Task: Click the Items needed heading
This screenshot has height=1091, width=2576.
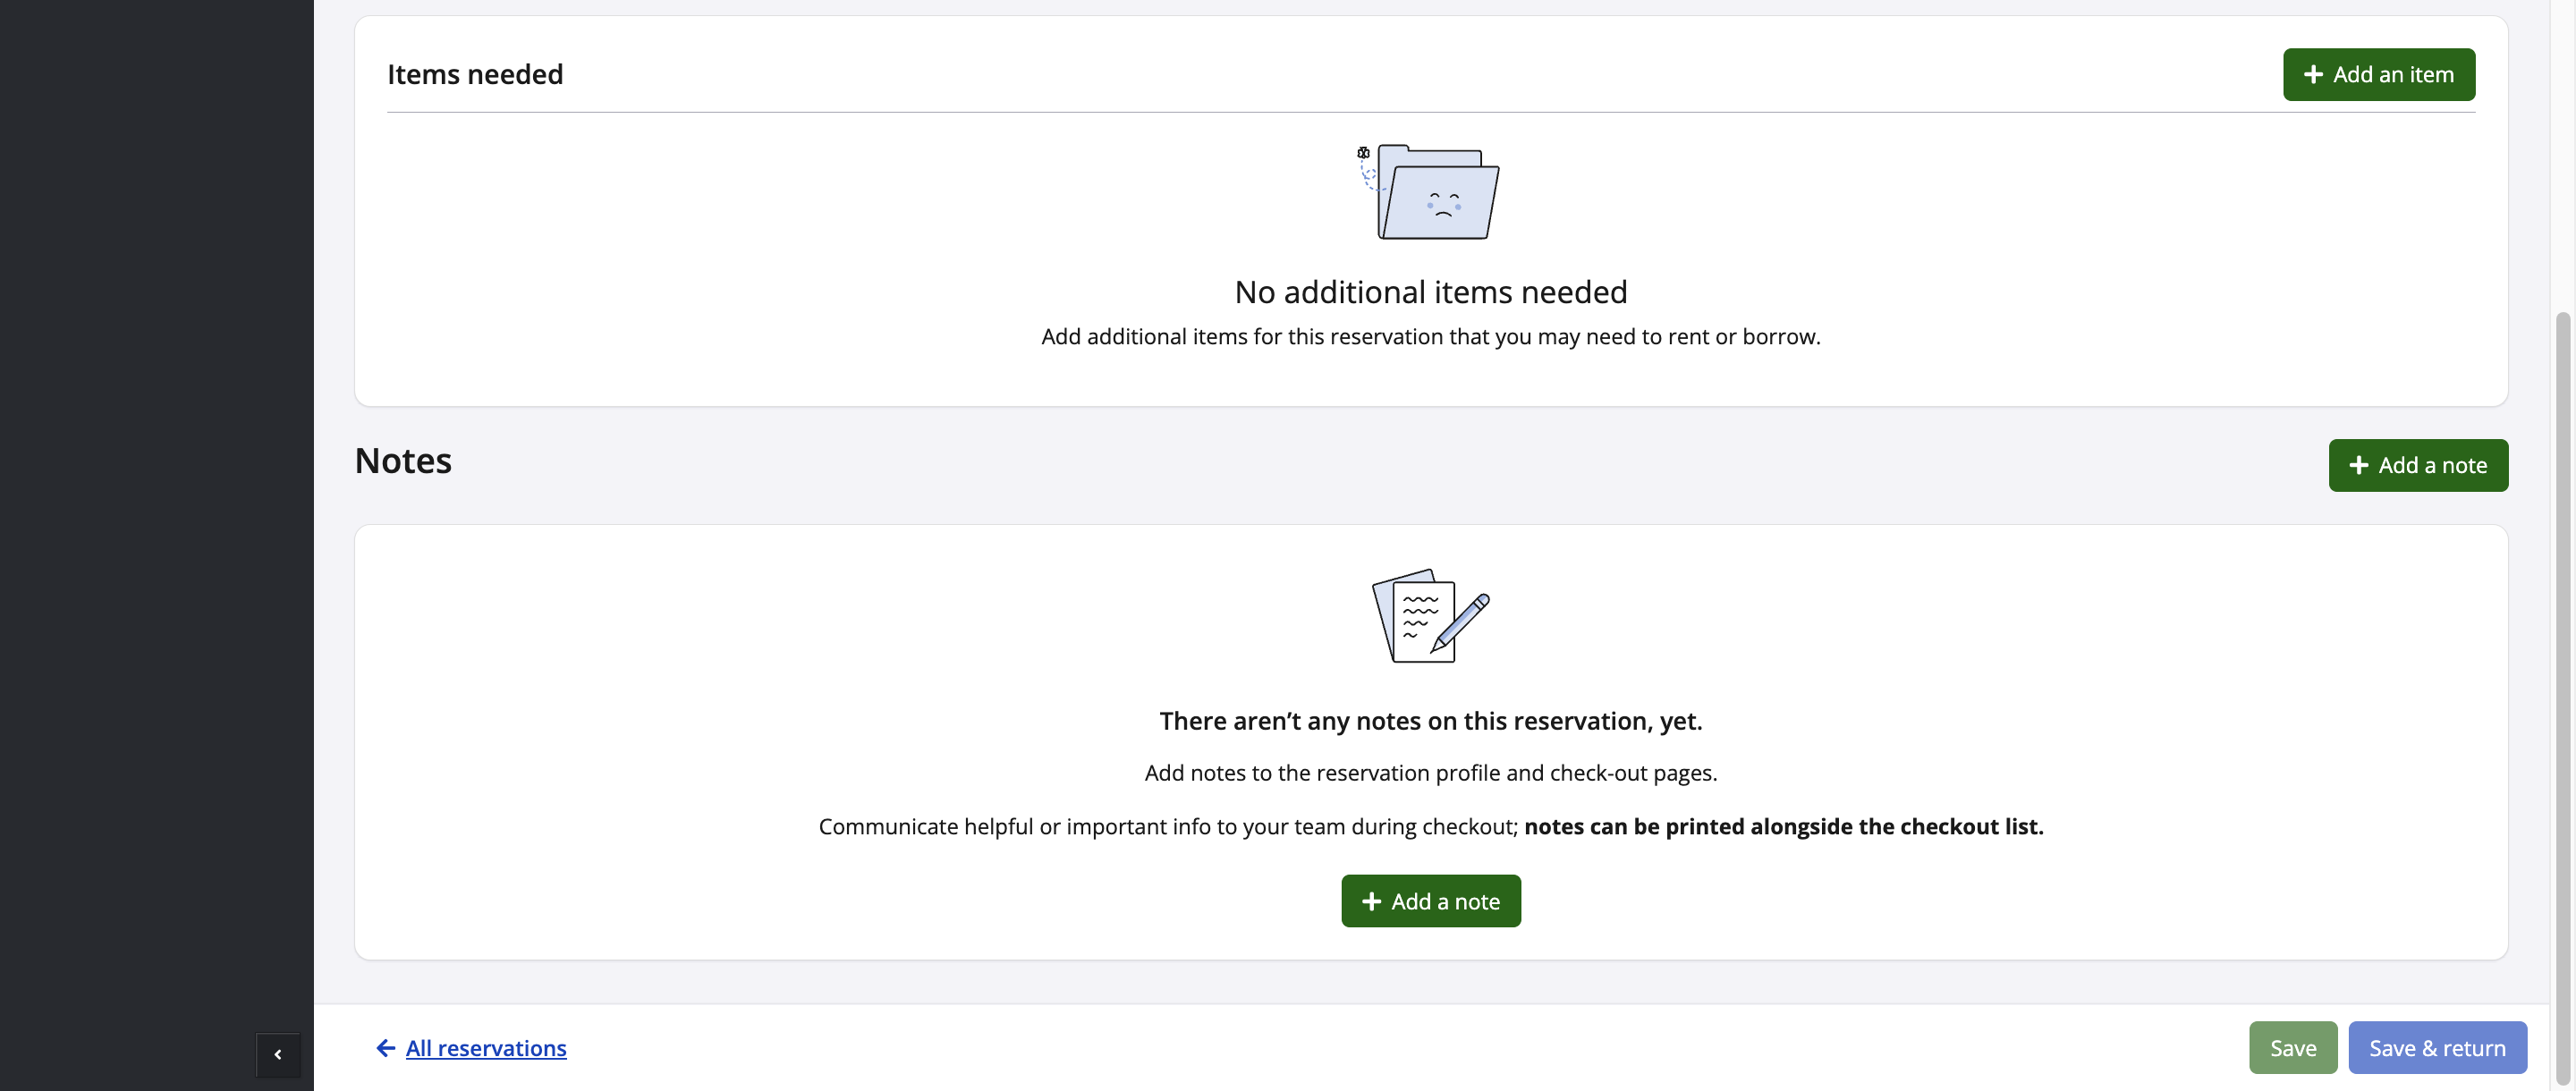Action: coord(475,75)
